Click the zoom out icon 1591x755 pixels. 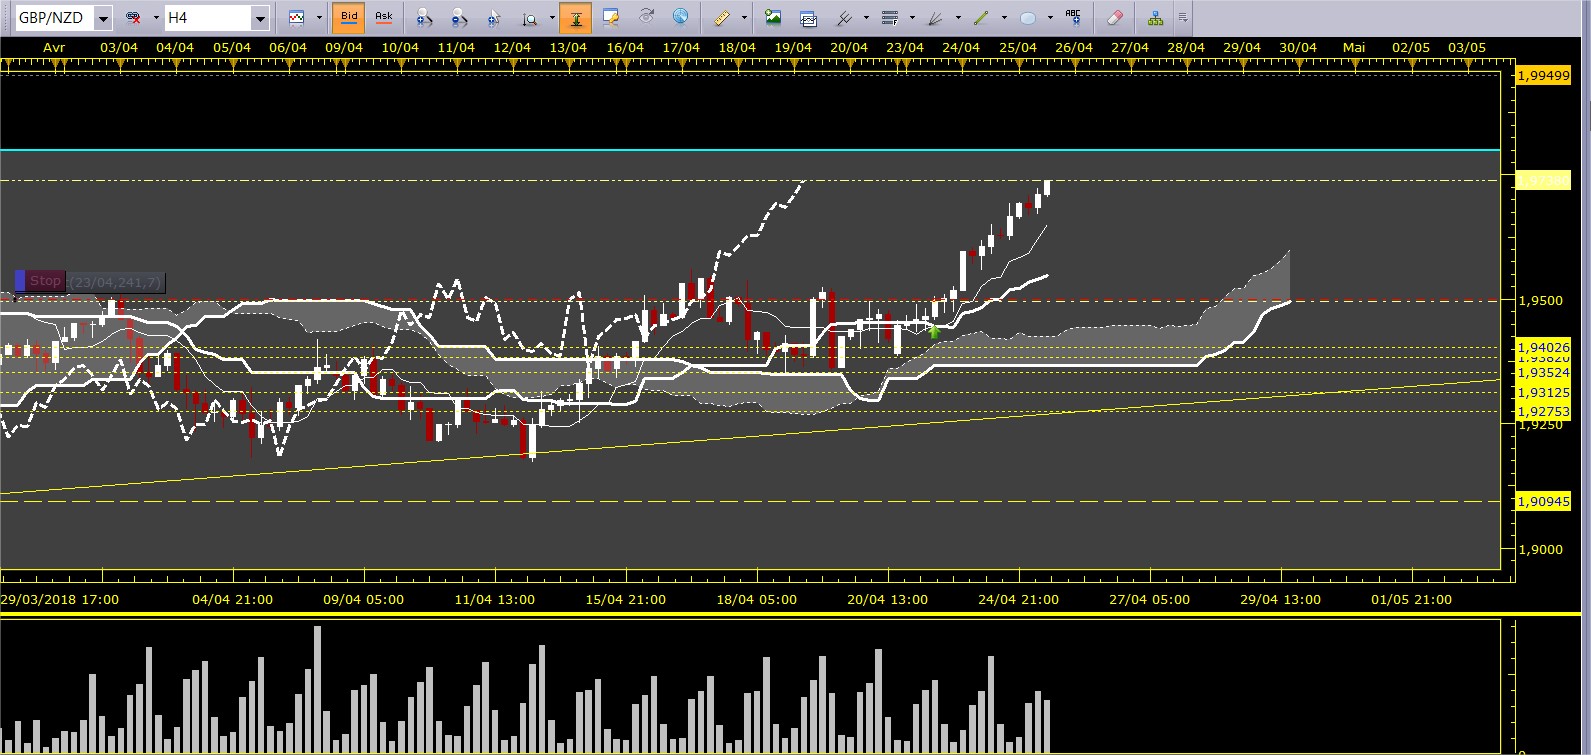459,17
